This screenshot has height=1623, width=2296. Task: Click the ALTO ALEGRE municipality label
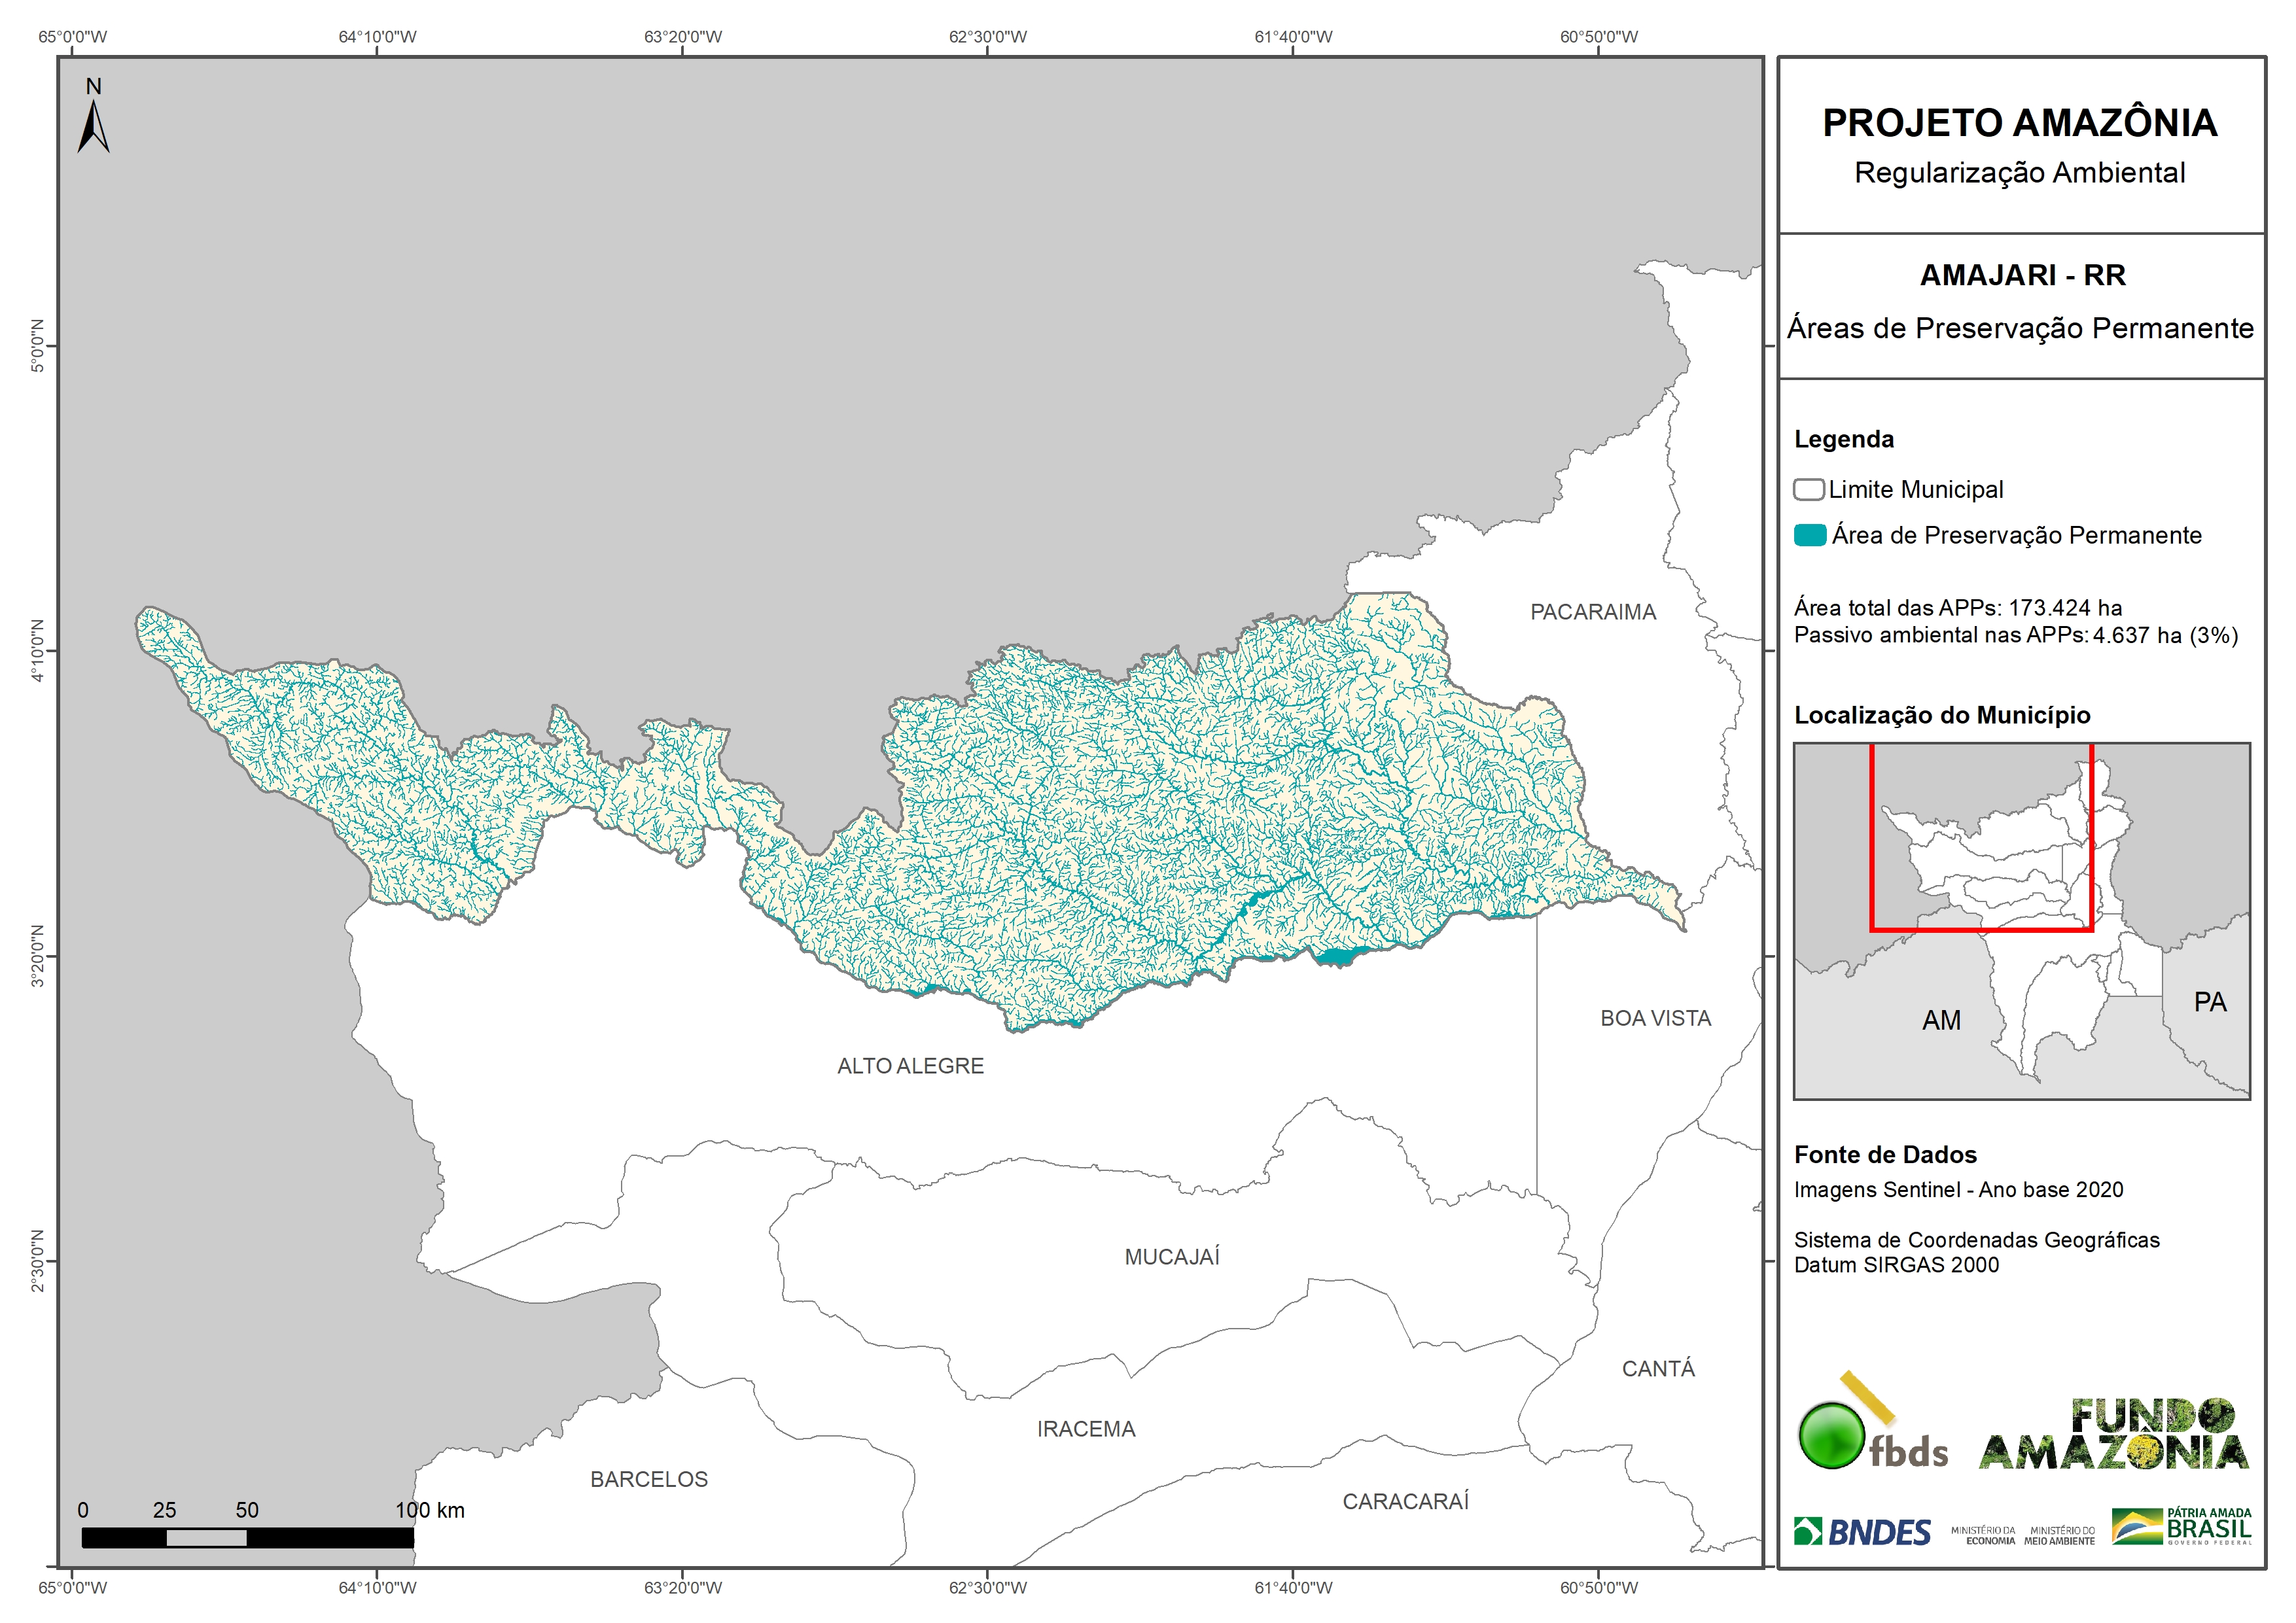click(910, 1066)
